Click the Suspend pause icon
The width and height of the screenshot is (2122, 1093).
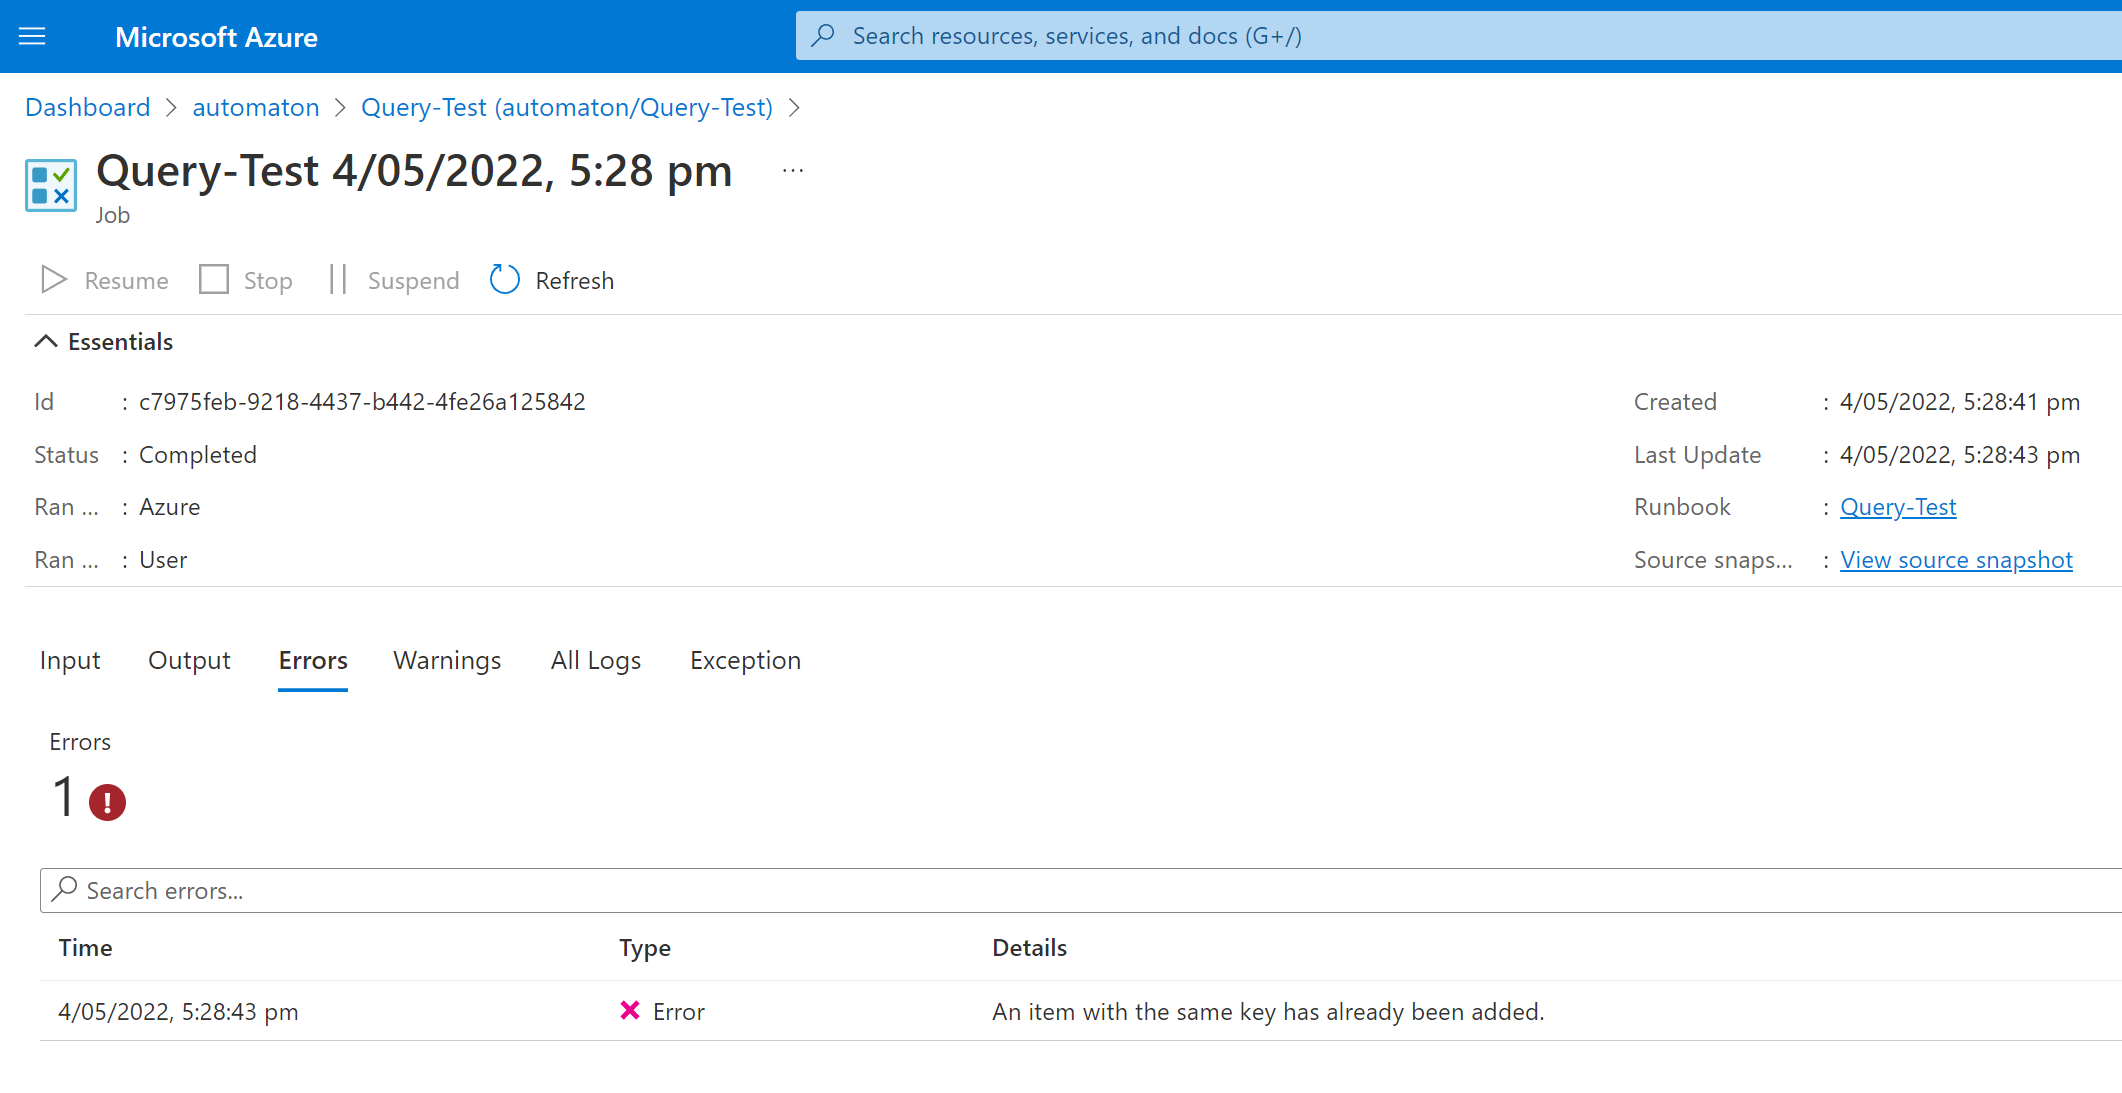pos(338,280)
